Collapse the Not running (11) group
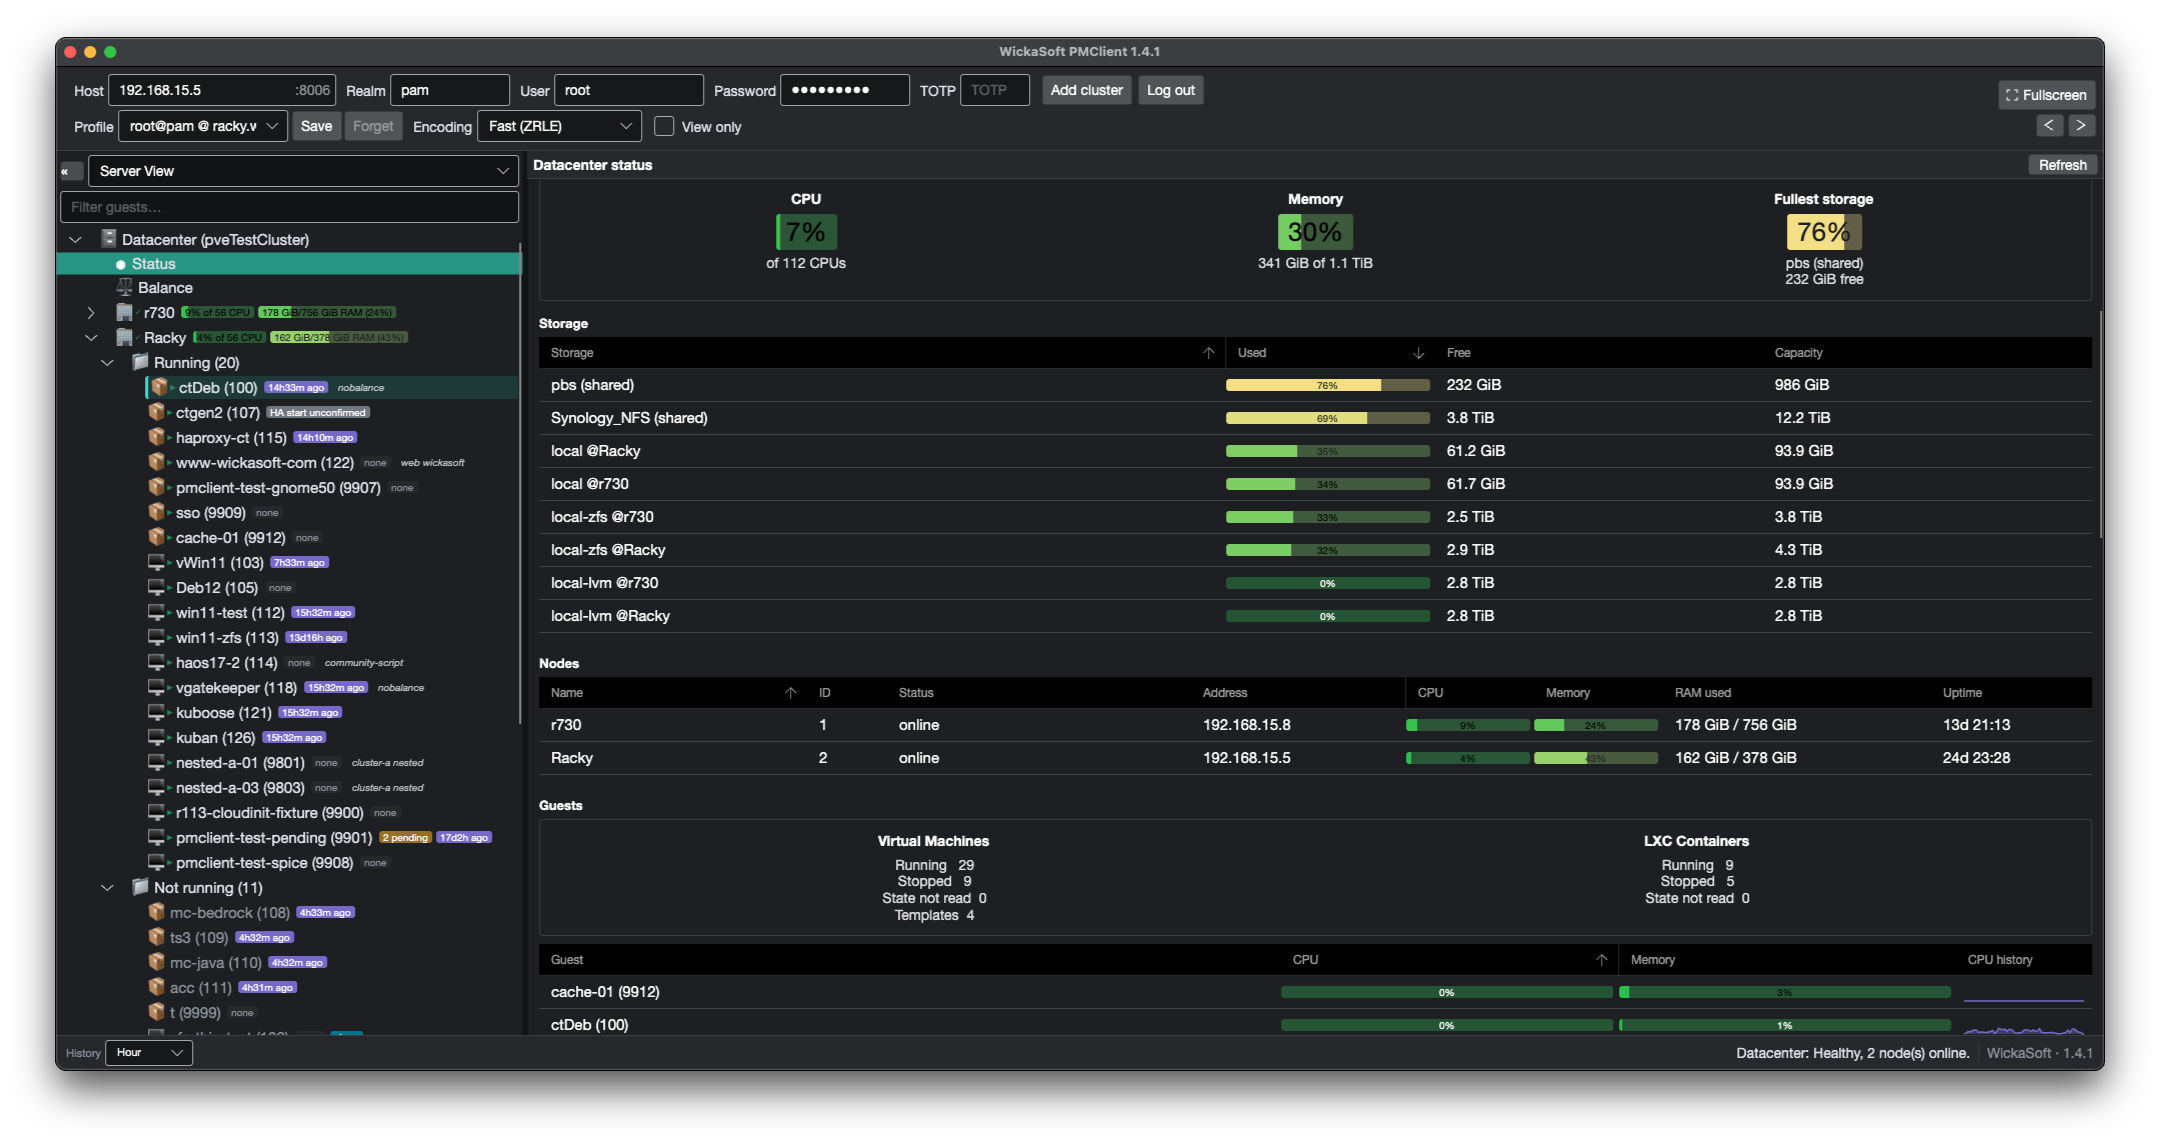This screenshot has height=1144, width=2160. pos(107,888)
